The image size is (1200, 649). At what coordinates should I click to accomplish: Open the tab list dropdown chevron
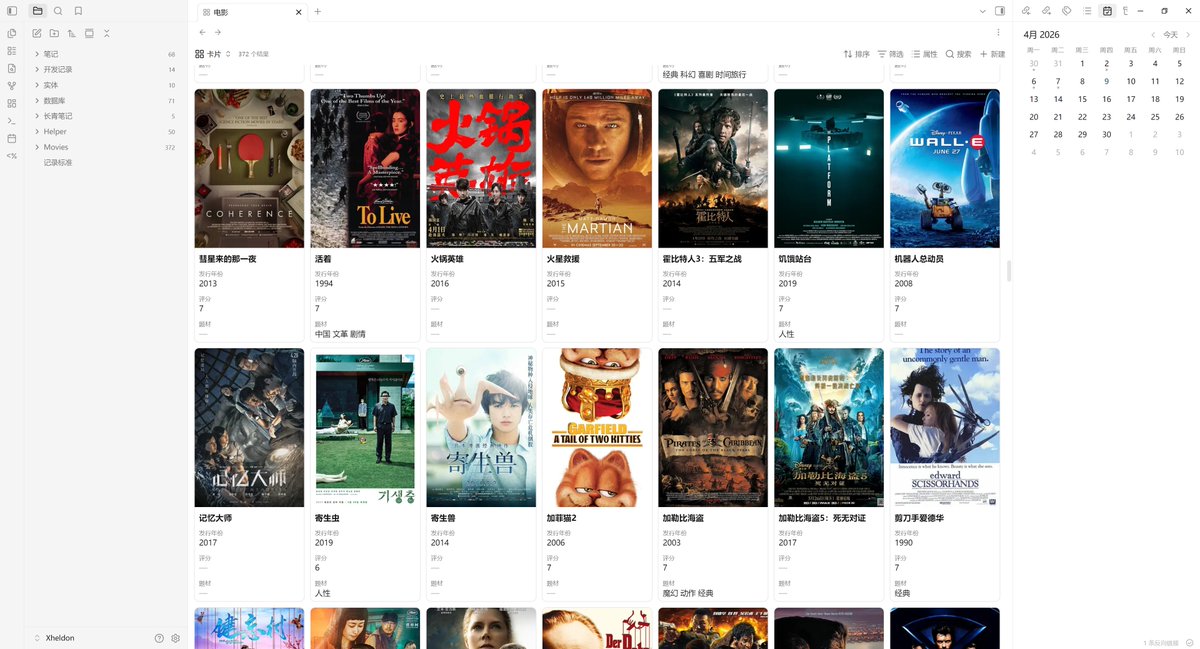982,11
